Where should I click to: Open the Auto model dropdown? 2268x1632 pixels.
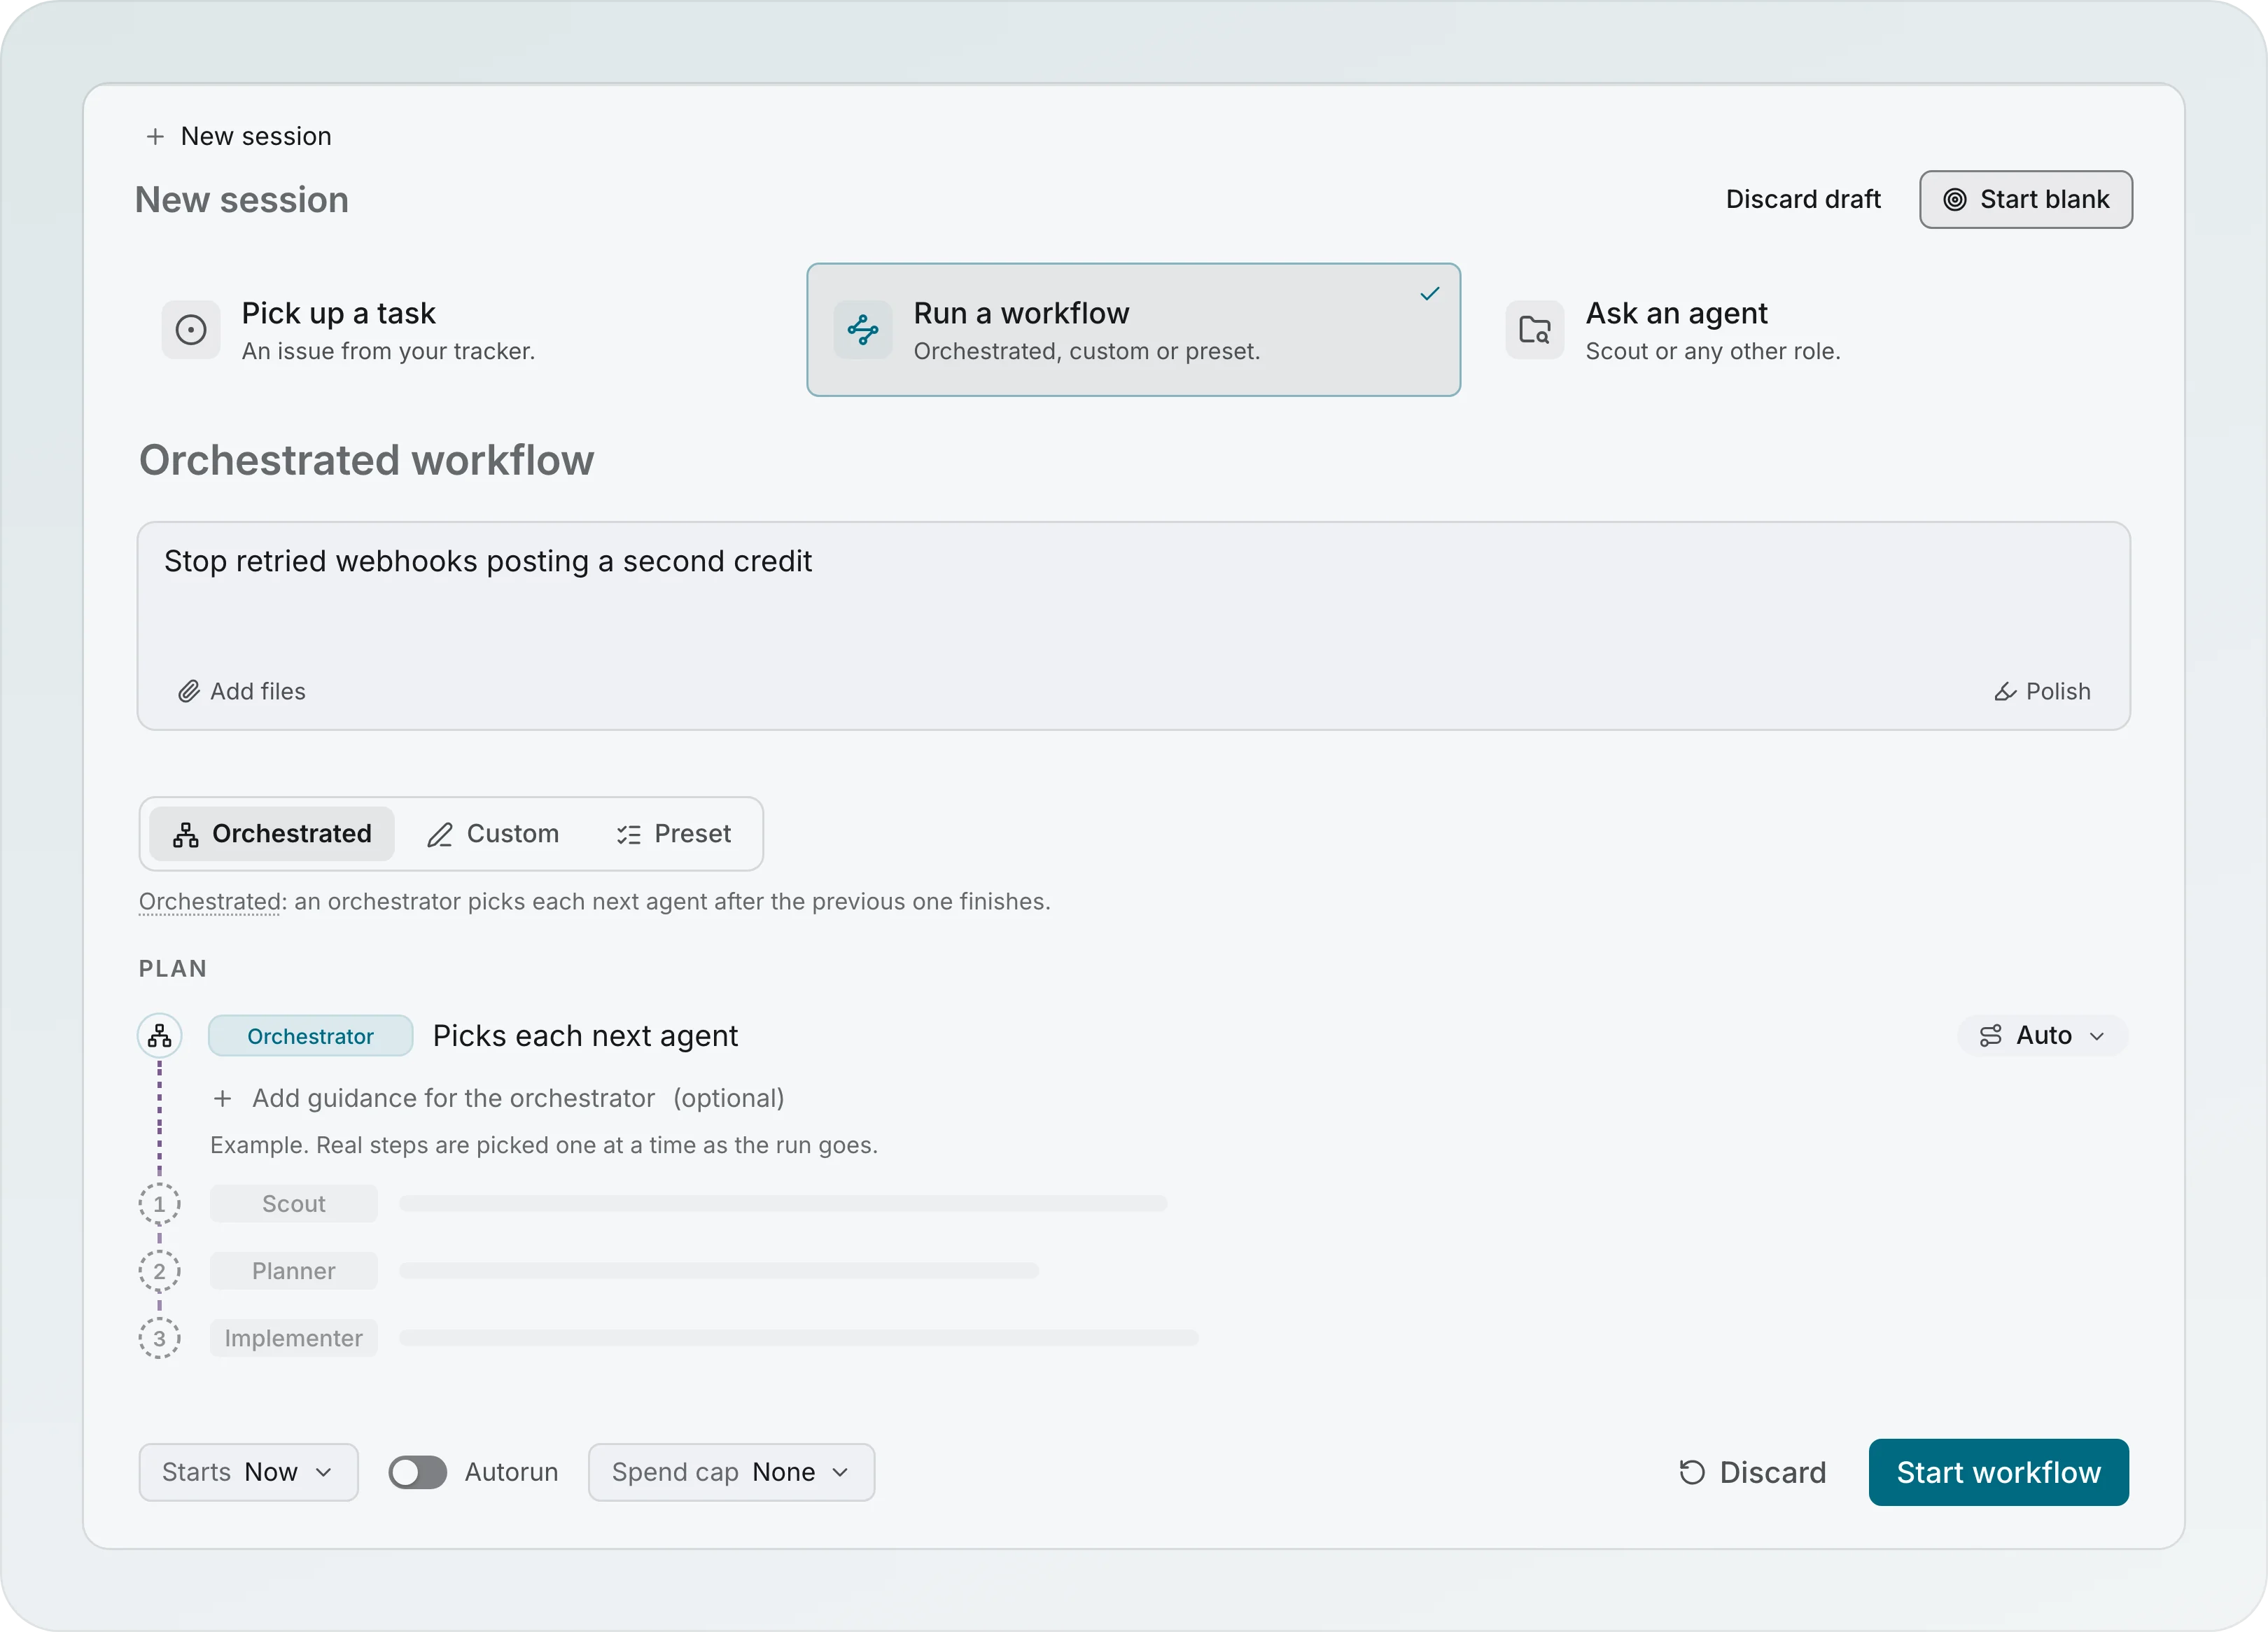(x=2042, y=1035)
